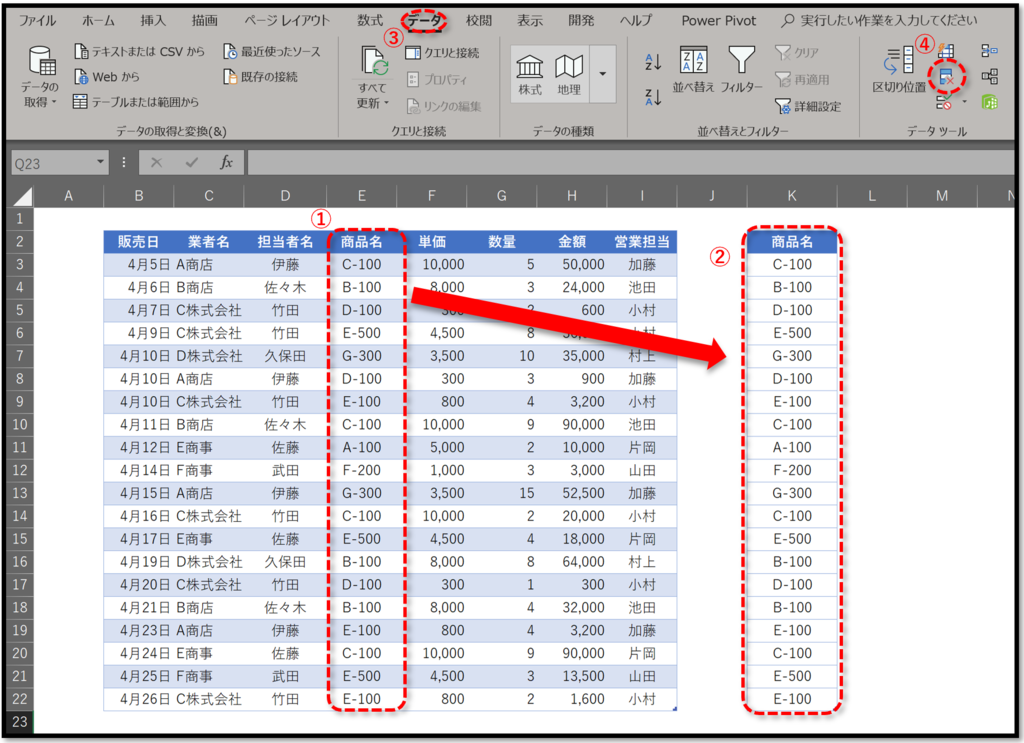
Task: Select the Stocks (株式) data type
Action: (528, 68)
